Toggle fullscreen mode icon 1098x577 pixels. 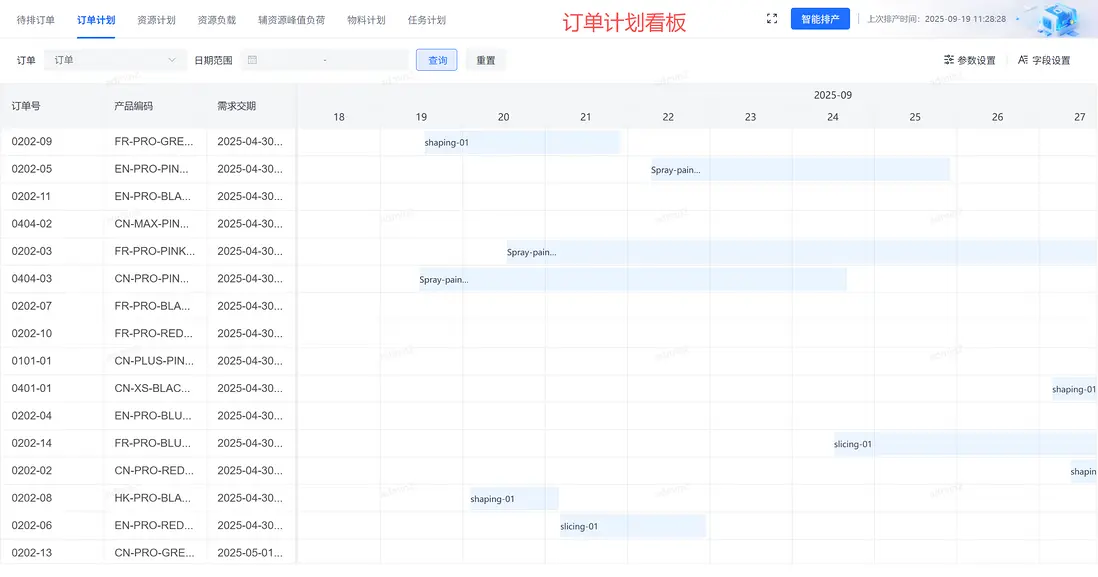click(x=772, y=19)
